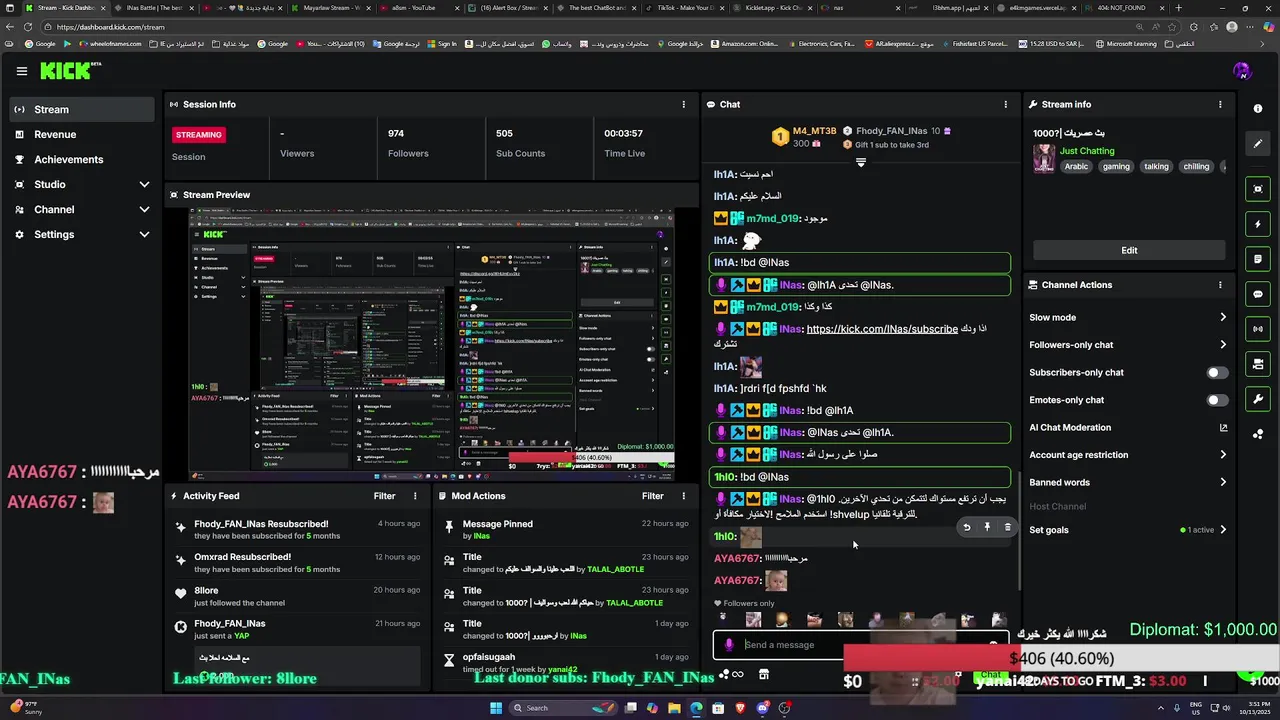Toggle the broadcast signal widget icon
This screenshot has width=1280, height=720.
(x=1258, y=329)
